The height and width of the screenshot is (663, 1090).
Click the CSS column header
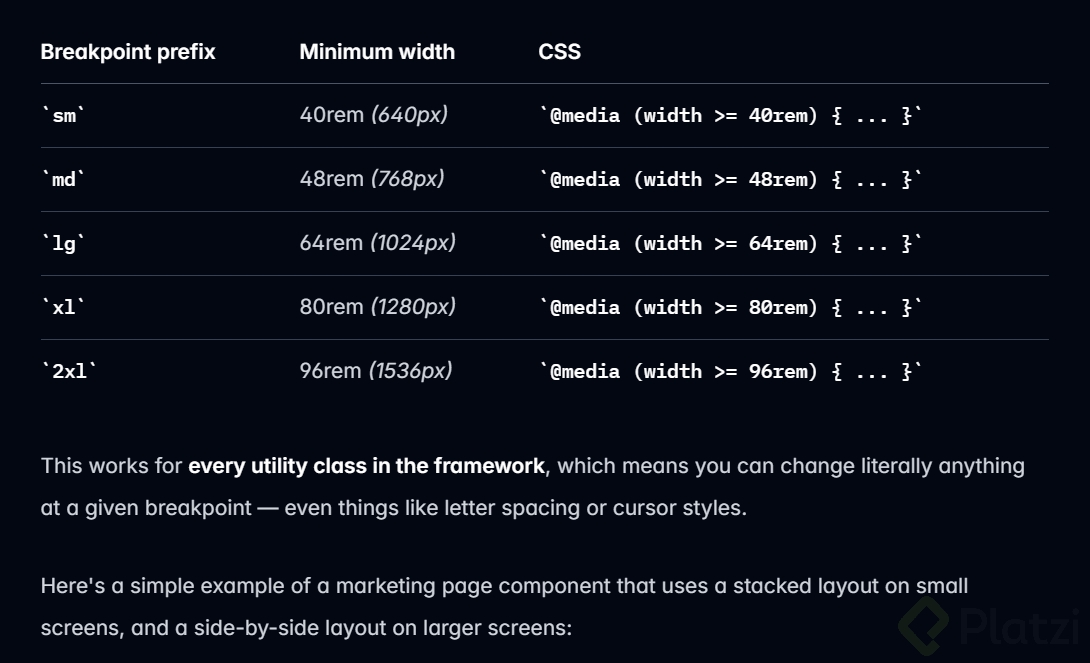[559, 52]
